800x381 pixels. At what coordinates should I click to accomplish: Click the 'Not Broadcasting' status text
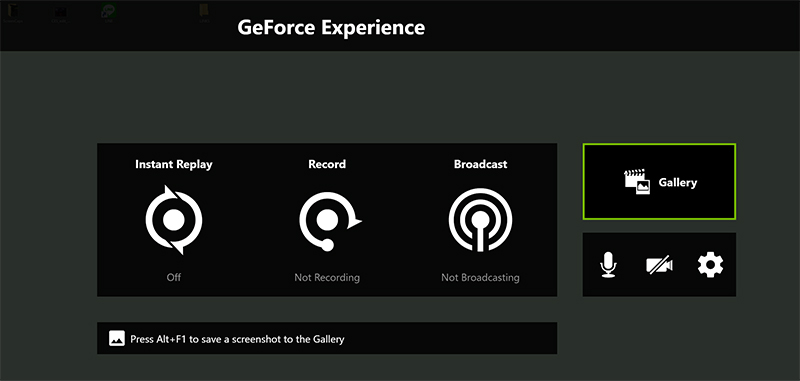(481, 277)
